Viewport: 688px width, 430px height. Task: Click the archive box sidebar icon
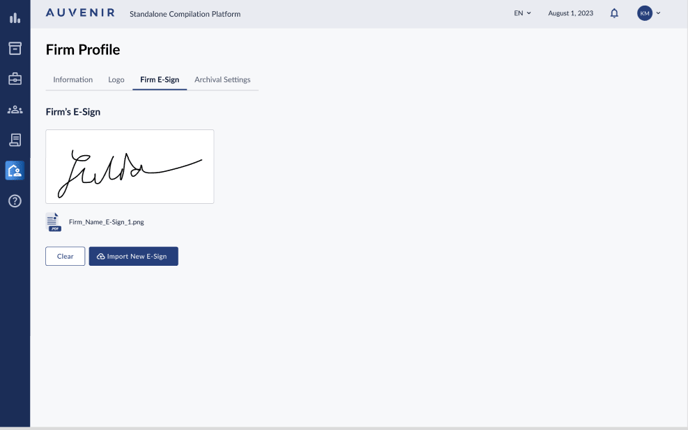tap(15, 48)
